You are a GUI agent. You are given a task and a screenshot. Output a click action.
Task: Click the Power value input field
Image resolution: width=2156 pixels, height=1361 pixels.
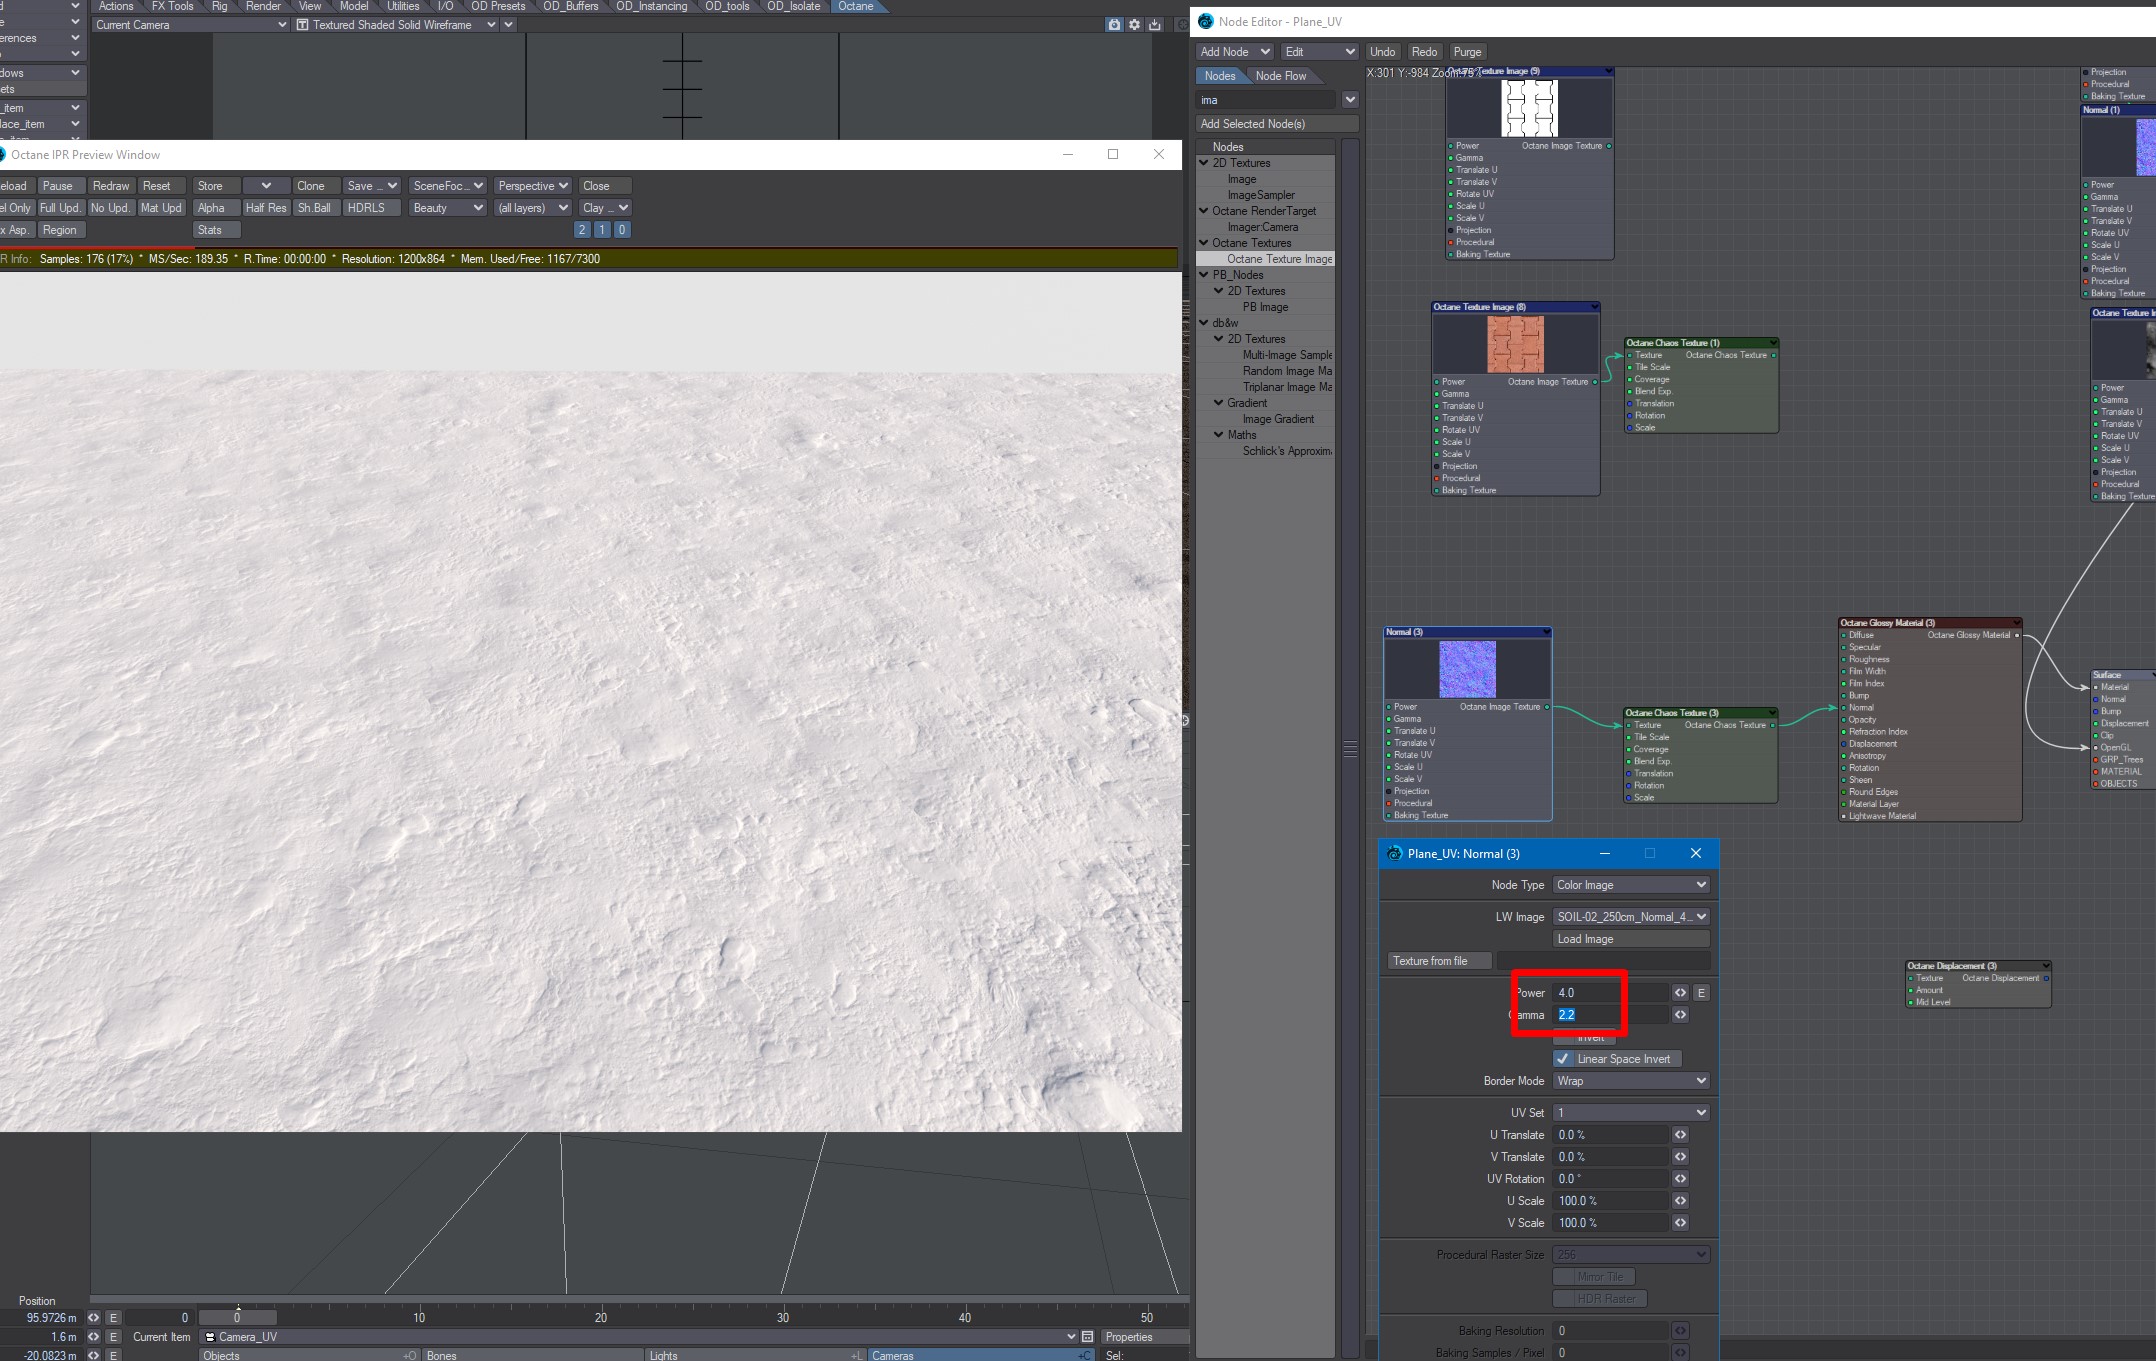tap(1610, 993)
